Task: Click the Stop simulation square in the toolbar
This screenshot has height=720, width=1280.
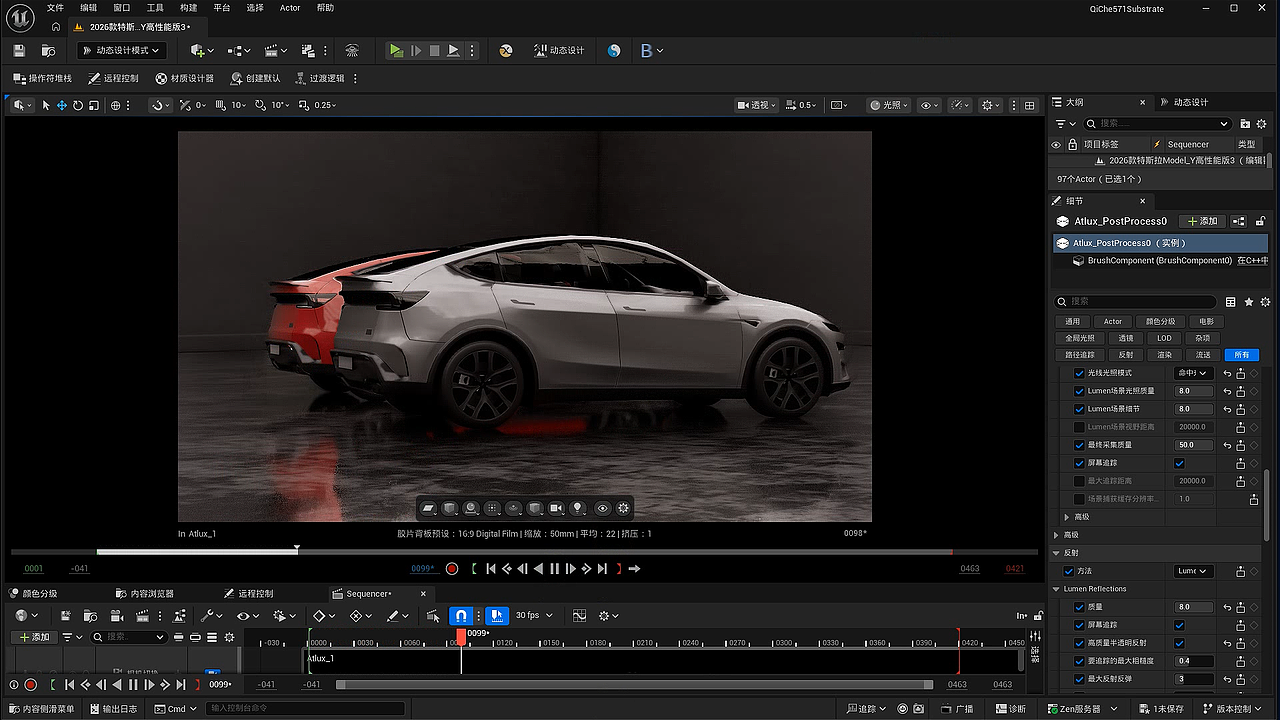Action: click(434, 50)
